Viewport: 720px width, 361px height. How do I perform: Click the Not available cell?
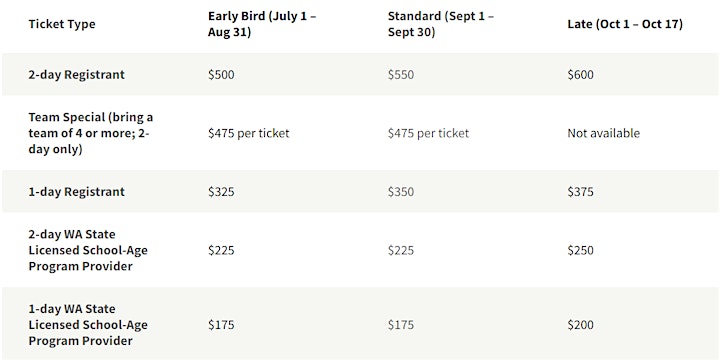point(603,133)
